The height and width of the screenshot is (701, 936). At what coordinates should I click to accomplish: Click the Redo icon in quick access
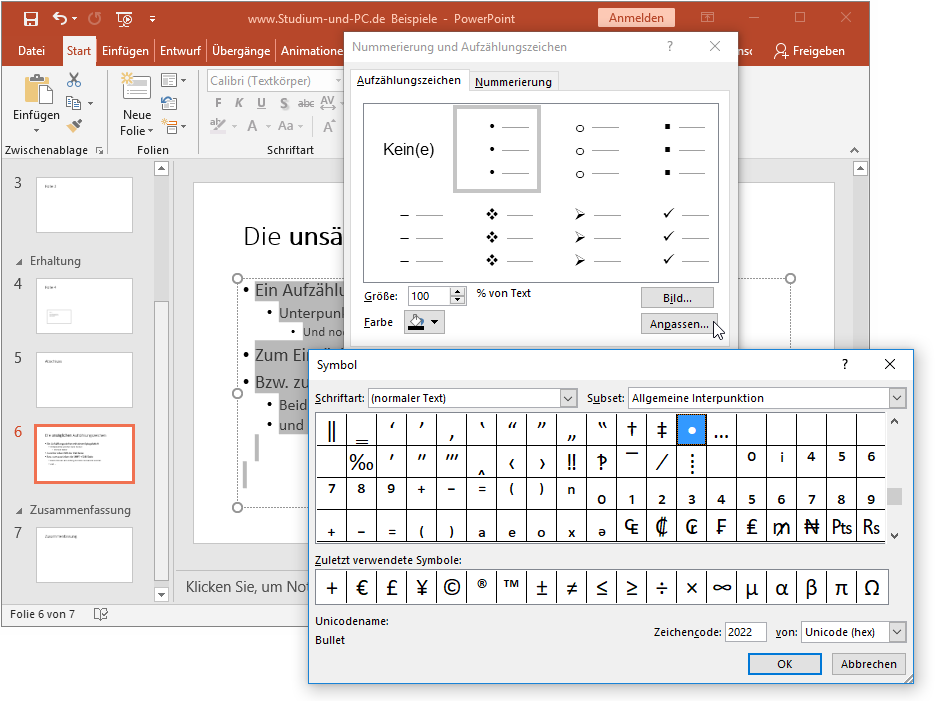coord(94,19)
